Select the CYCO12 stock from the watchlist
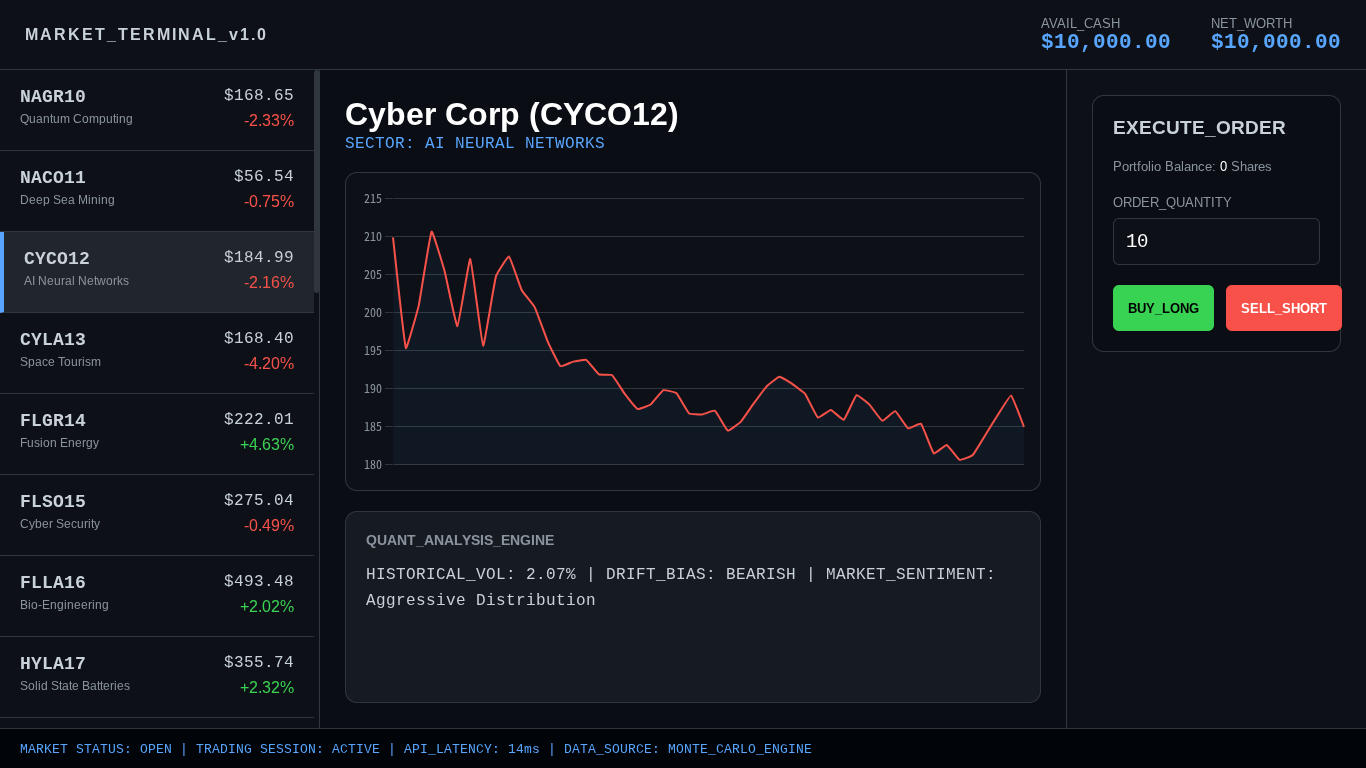Screen dimensions: 1366x768 coord(156,270)
